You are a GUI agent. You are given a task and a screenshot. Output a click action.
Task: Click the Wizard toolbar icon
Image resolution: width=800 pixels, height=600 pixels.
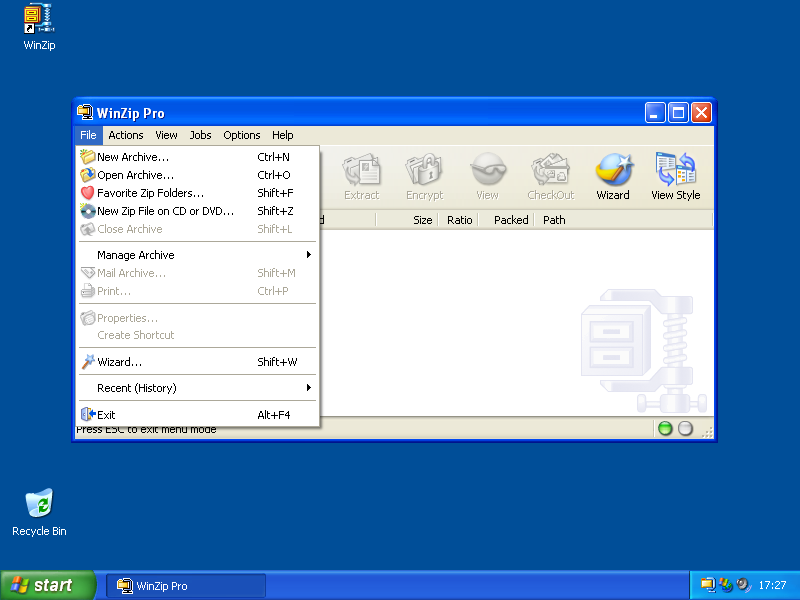pyautogui.click(x=613, y=177)
